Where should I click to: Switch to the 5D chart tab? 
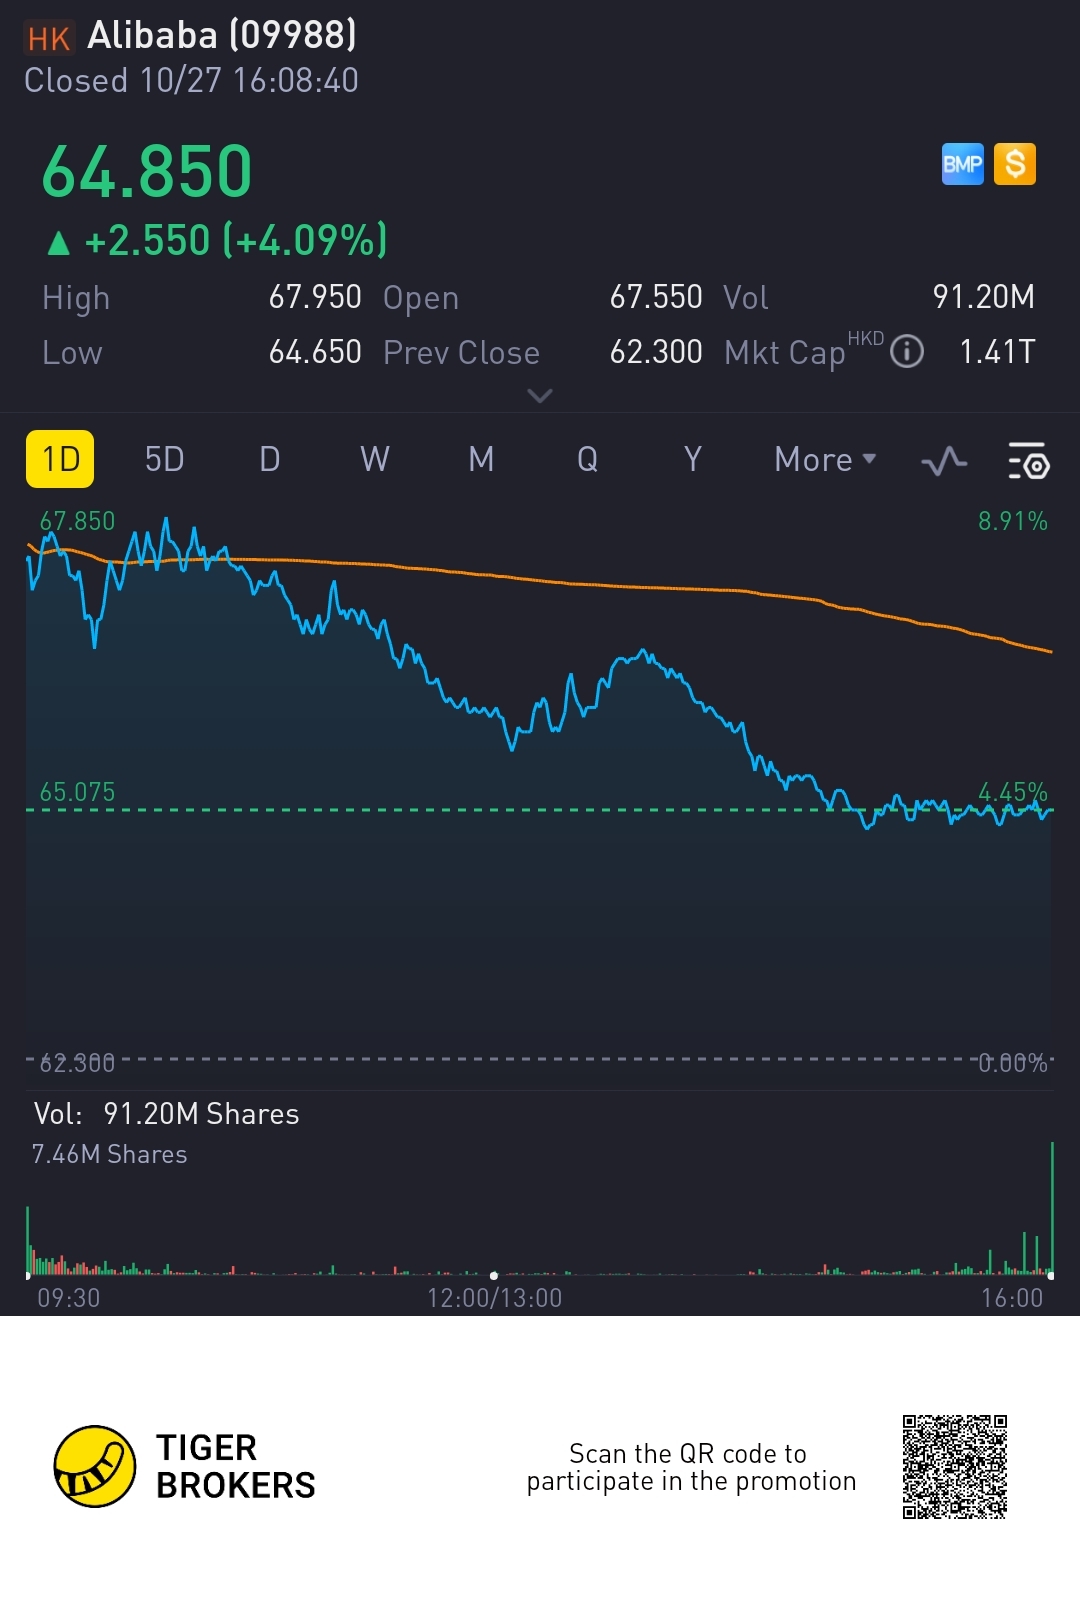[165, 460]
